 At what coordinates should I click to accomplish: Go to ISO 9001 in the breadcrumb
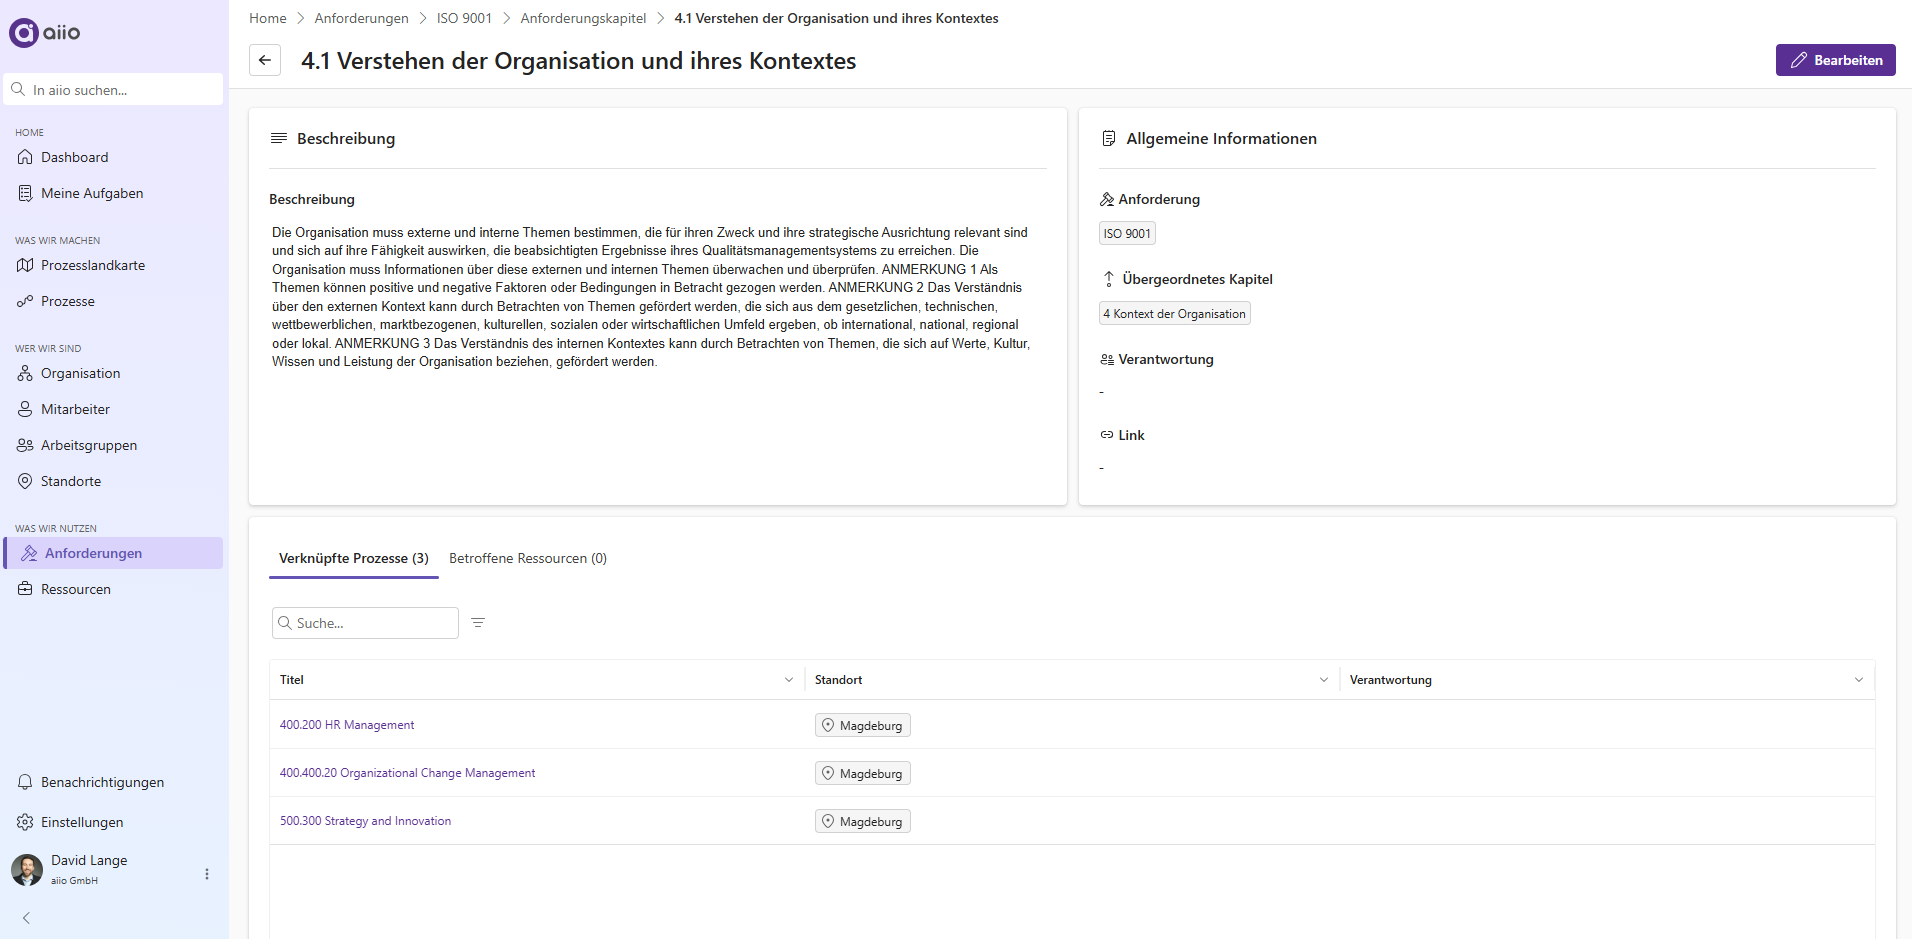coord(464,18)
